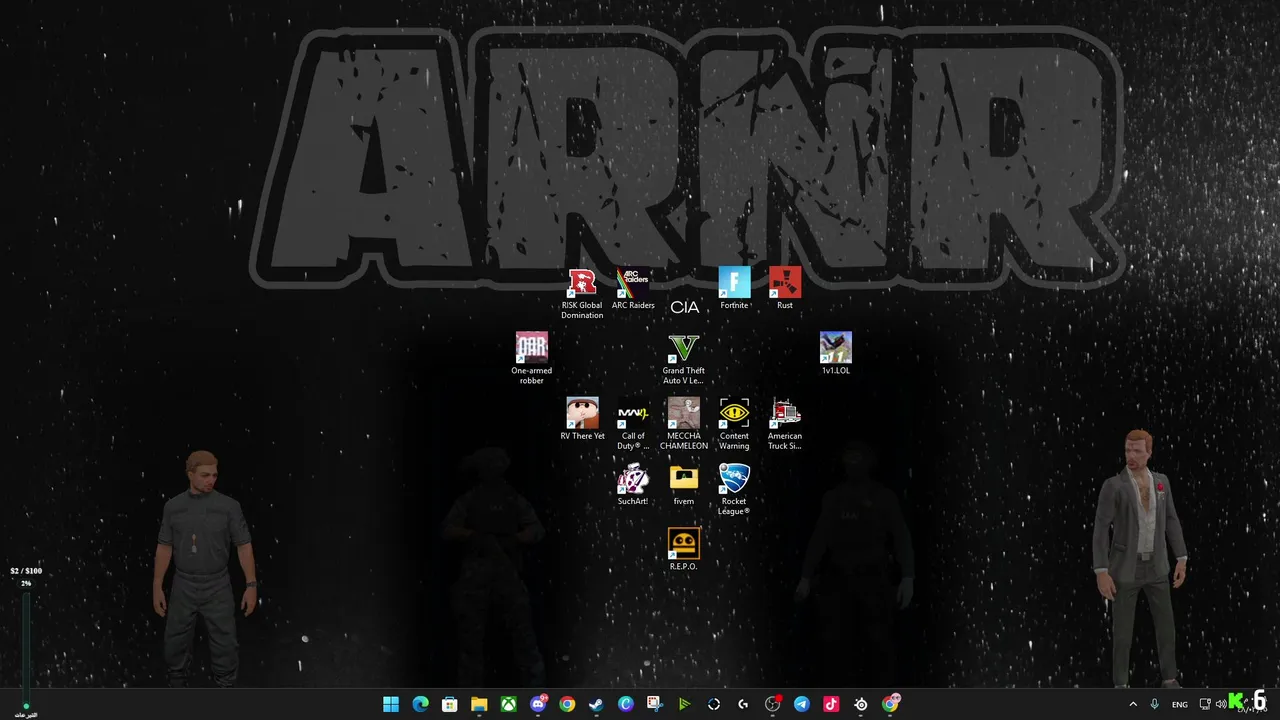
Task: Launch the Rocket League shortcut
Action: [734, 489]
